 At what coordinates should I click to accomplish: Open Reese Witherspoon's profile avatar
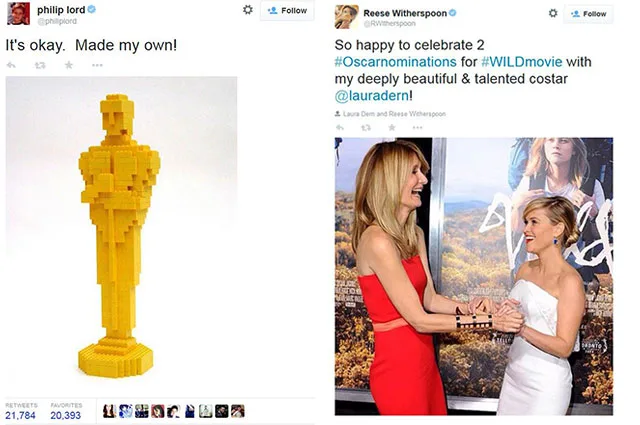click(347, 17)
